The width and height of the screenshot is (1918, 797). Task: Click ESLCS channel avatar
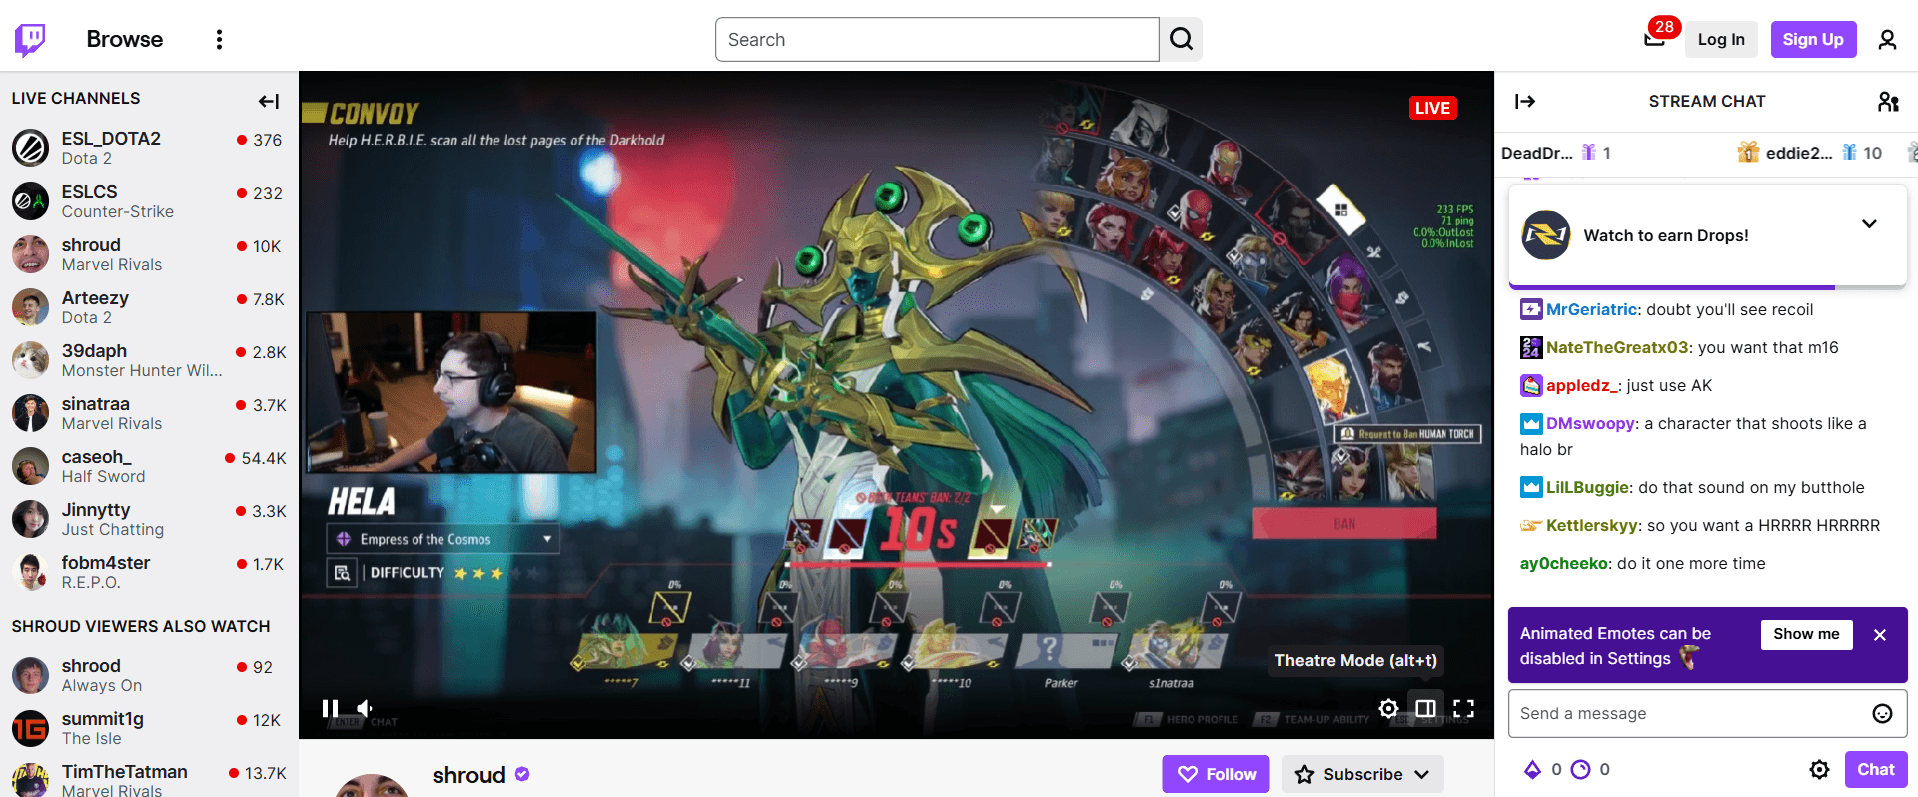(x=30, y=201)
